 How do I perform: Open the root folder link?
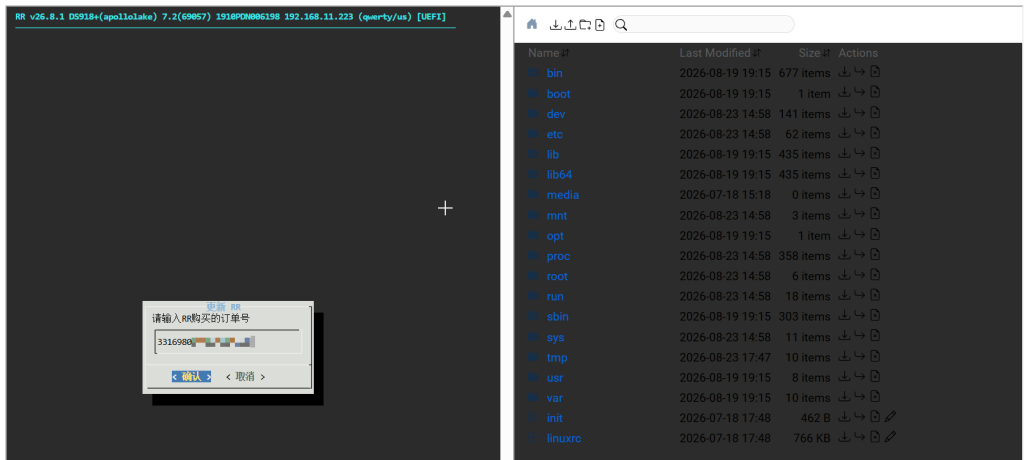pos(557,276)
